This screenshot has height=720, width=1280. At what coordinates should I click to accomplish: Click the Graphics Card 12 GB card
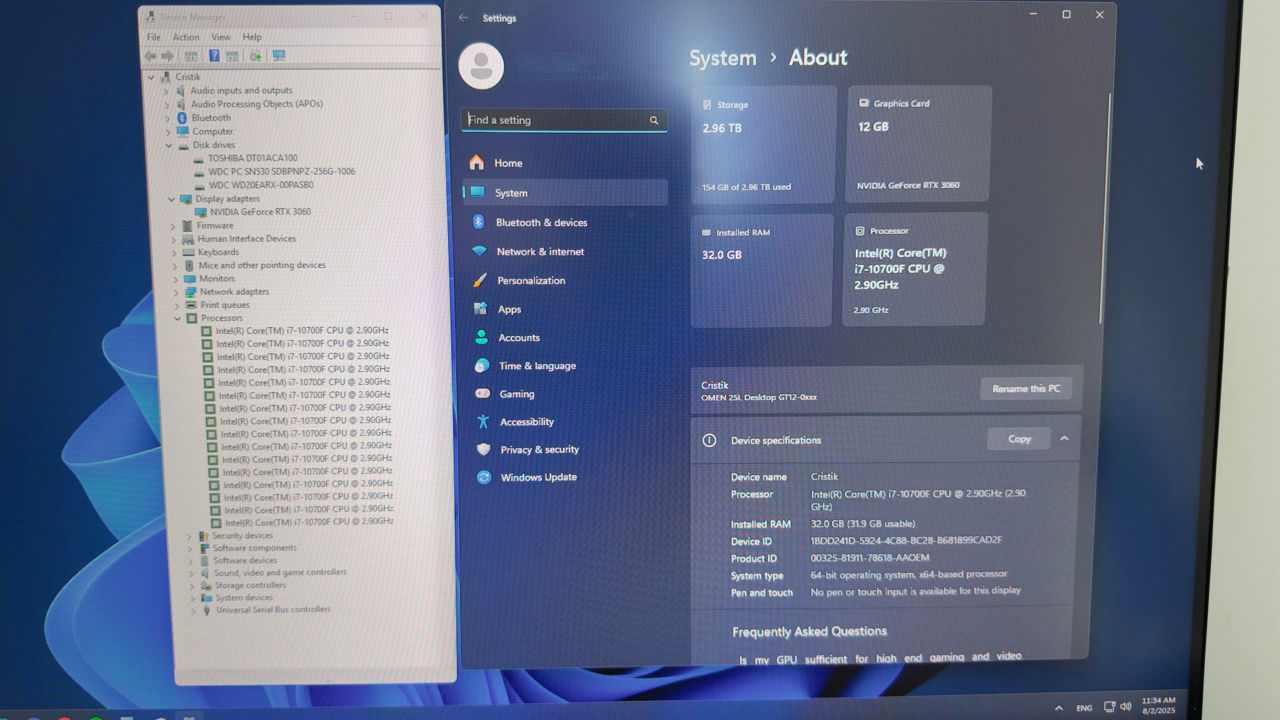point(919,144)
